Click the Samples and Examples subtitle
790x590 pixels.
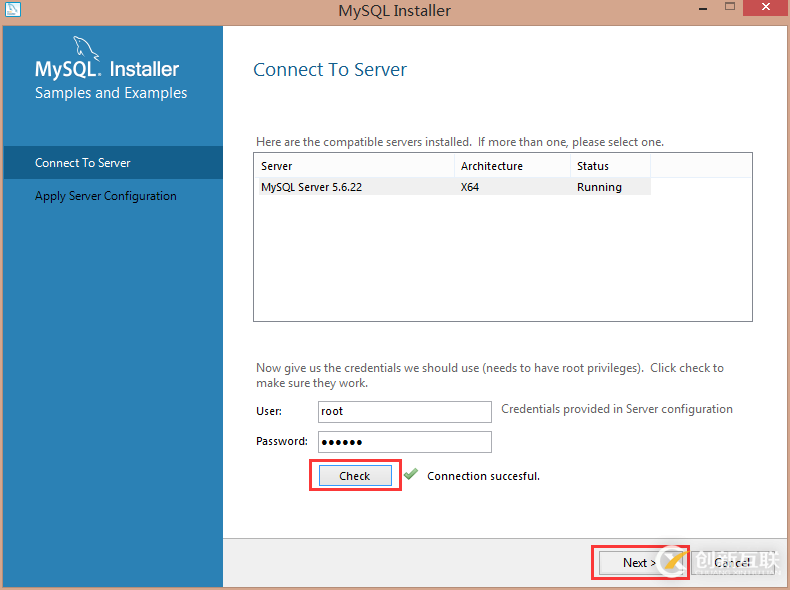click(111, 93)
